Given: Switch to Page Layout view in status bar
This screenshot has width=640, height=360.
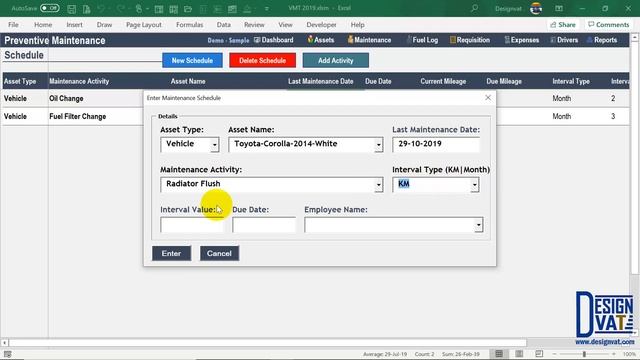Looking at the screenshot, I should 519,354.
